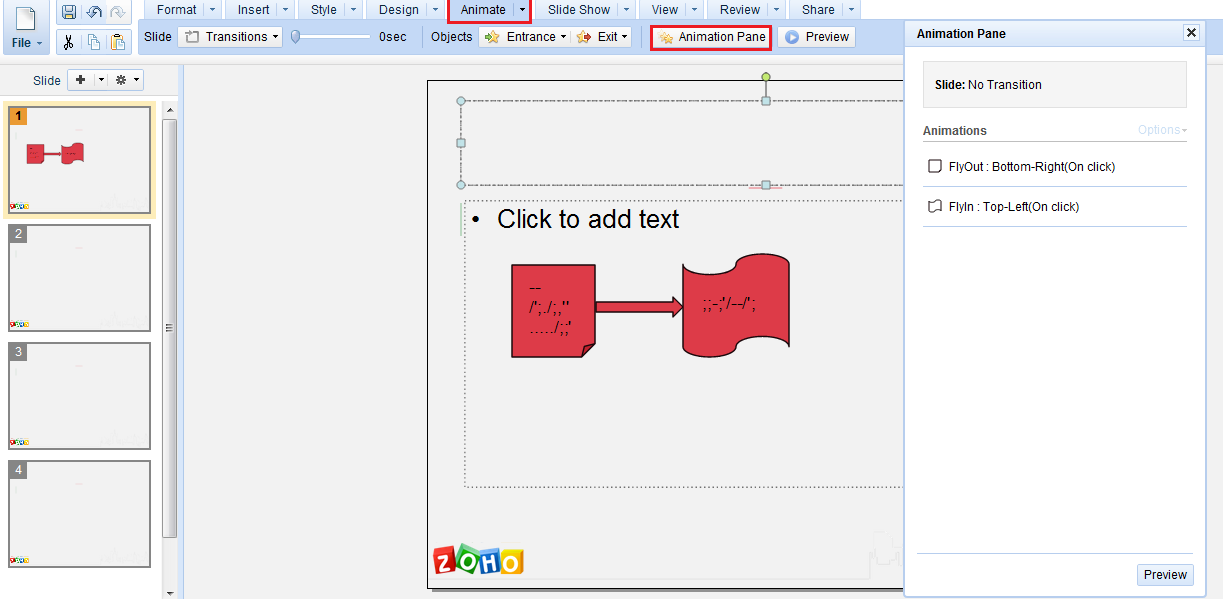Image resolution: width=1223 pixels, height=599 pixels.
Task: Expand the Slide Show tab arrow
Action: point(626,10)
